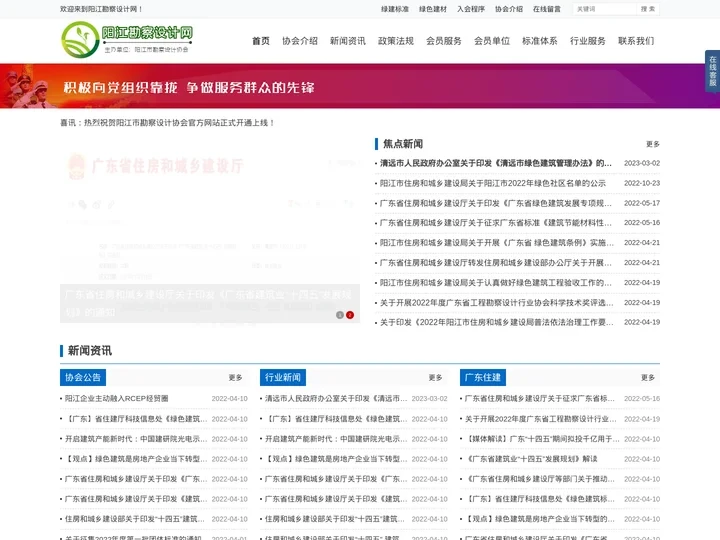Open 广东省绿色建筑发展专项规划 focus news
This screenshot has width=720, height=540.
pos(495,203)
